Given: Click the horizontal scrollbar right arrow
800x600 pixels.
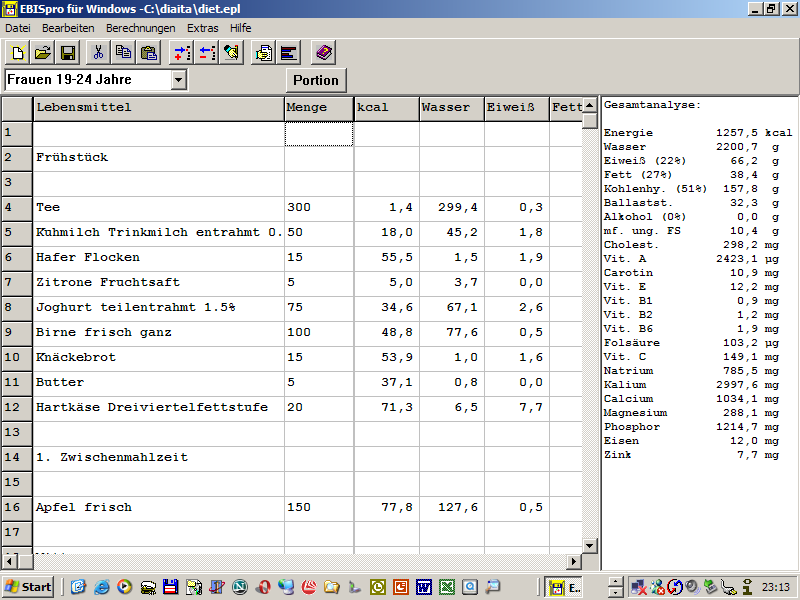Looking at the screenshot, I should pyautogui.click(x=574, y=561).
